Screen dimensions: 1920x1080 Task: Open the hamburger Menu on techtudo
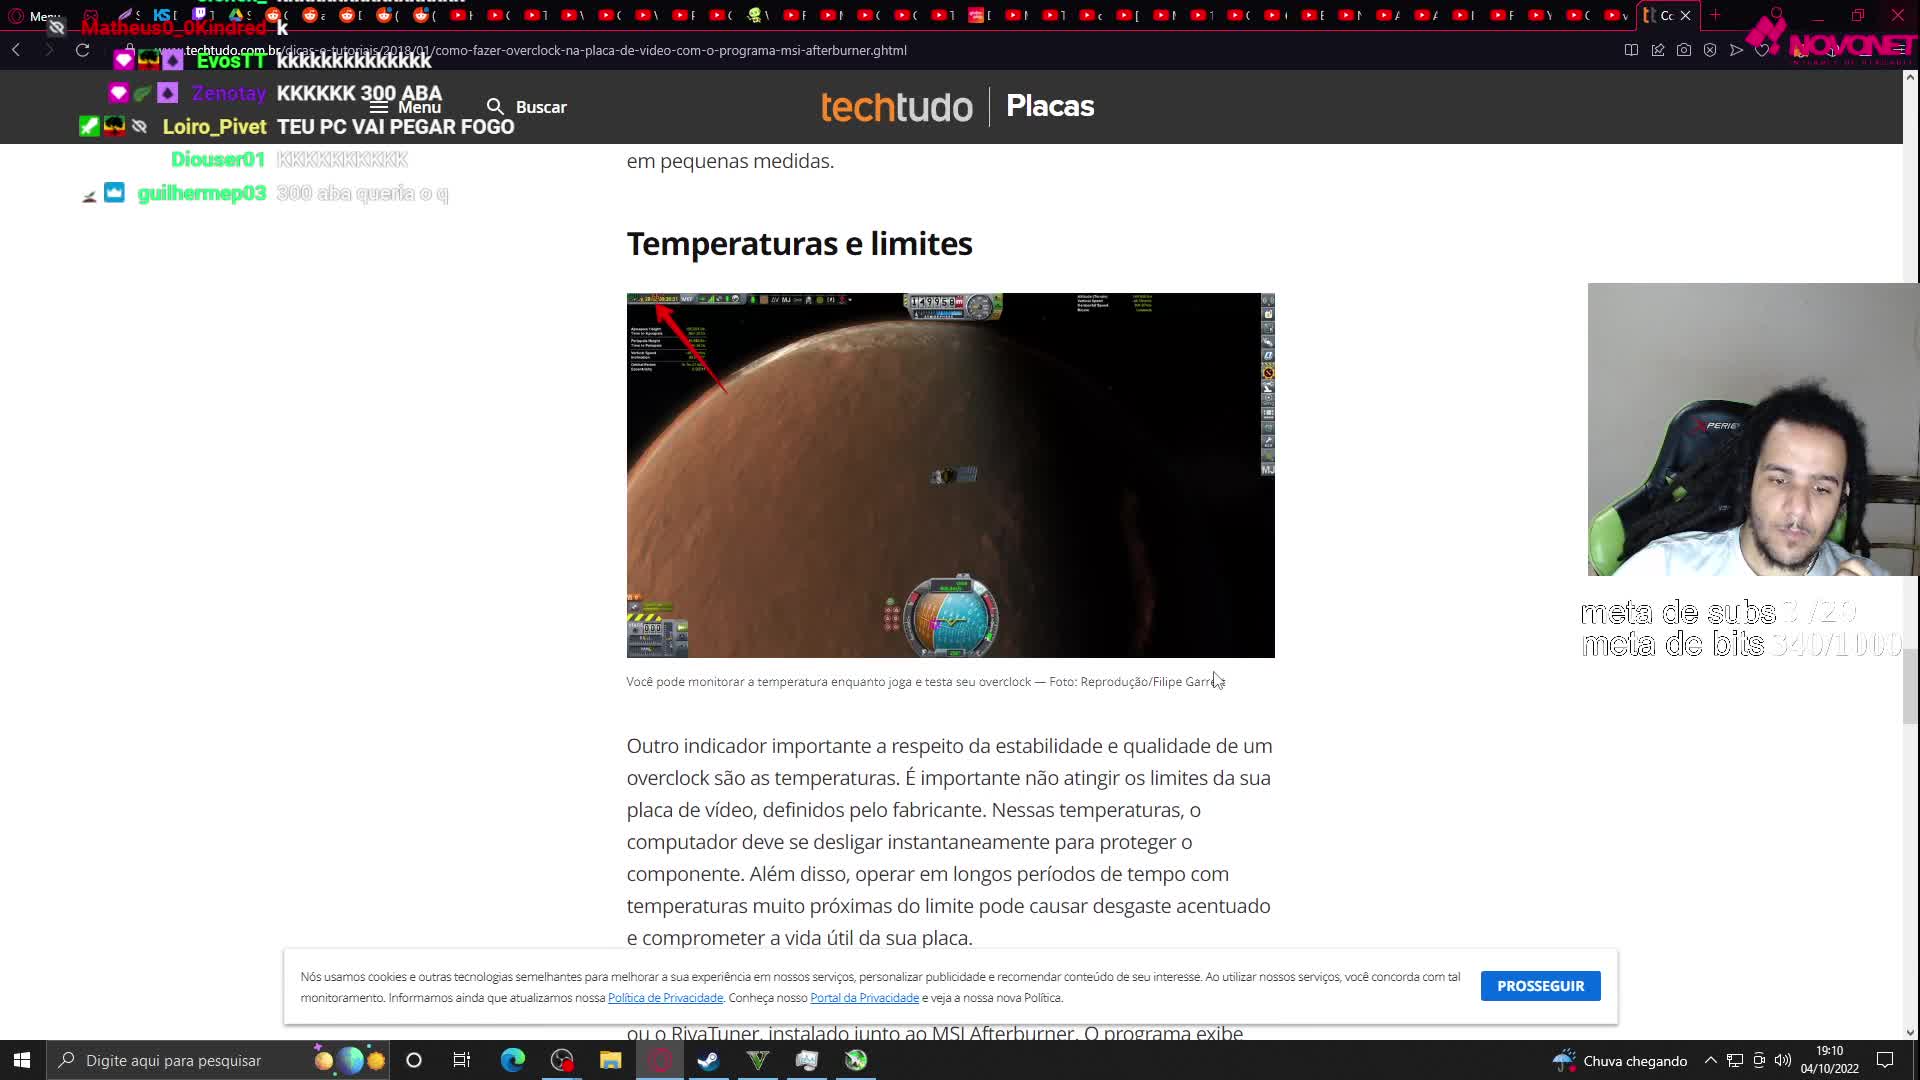pyautogui.click(x=405, y=107)
